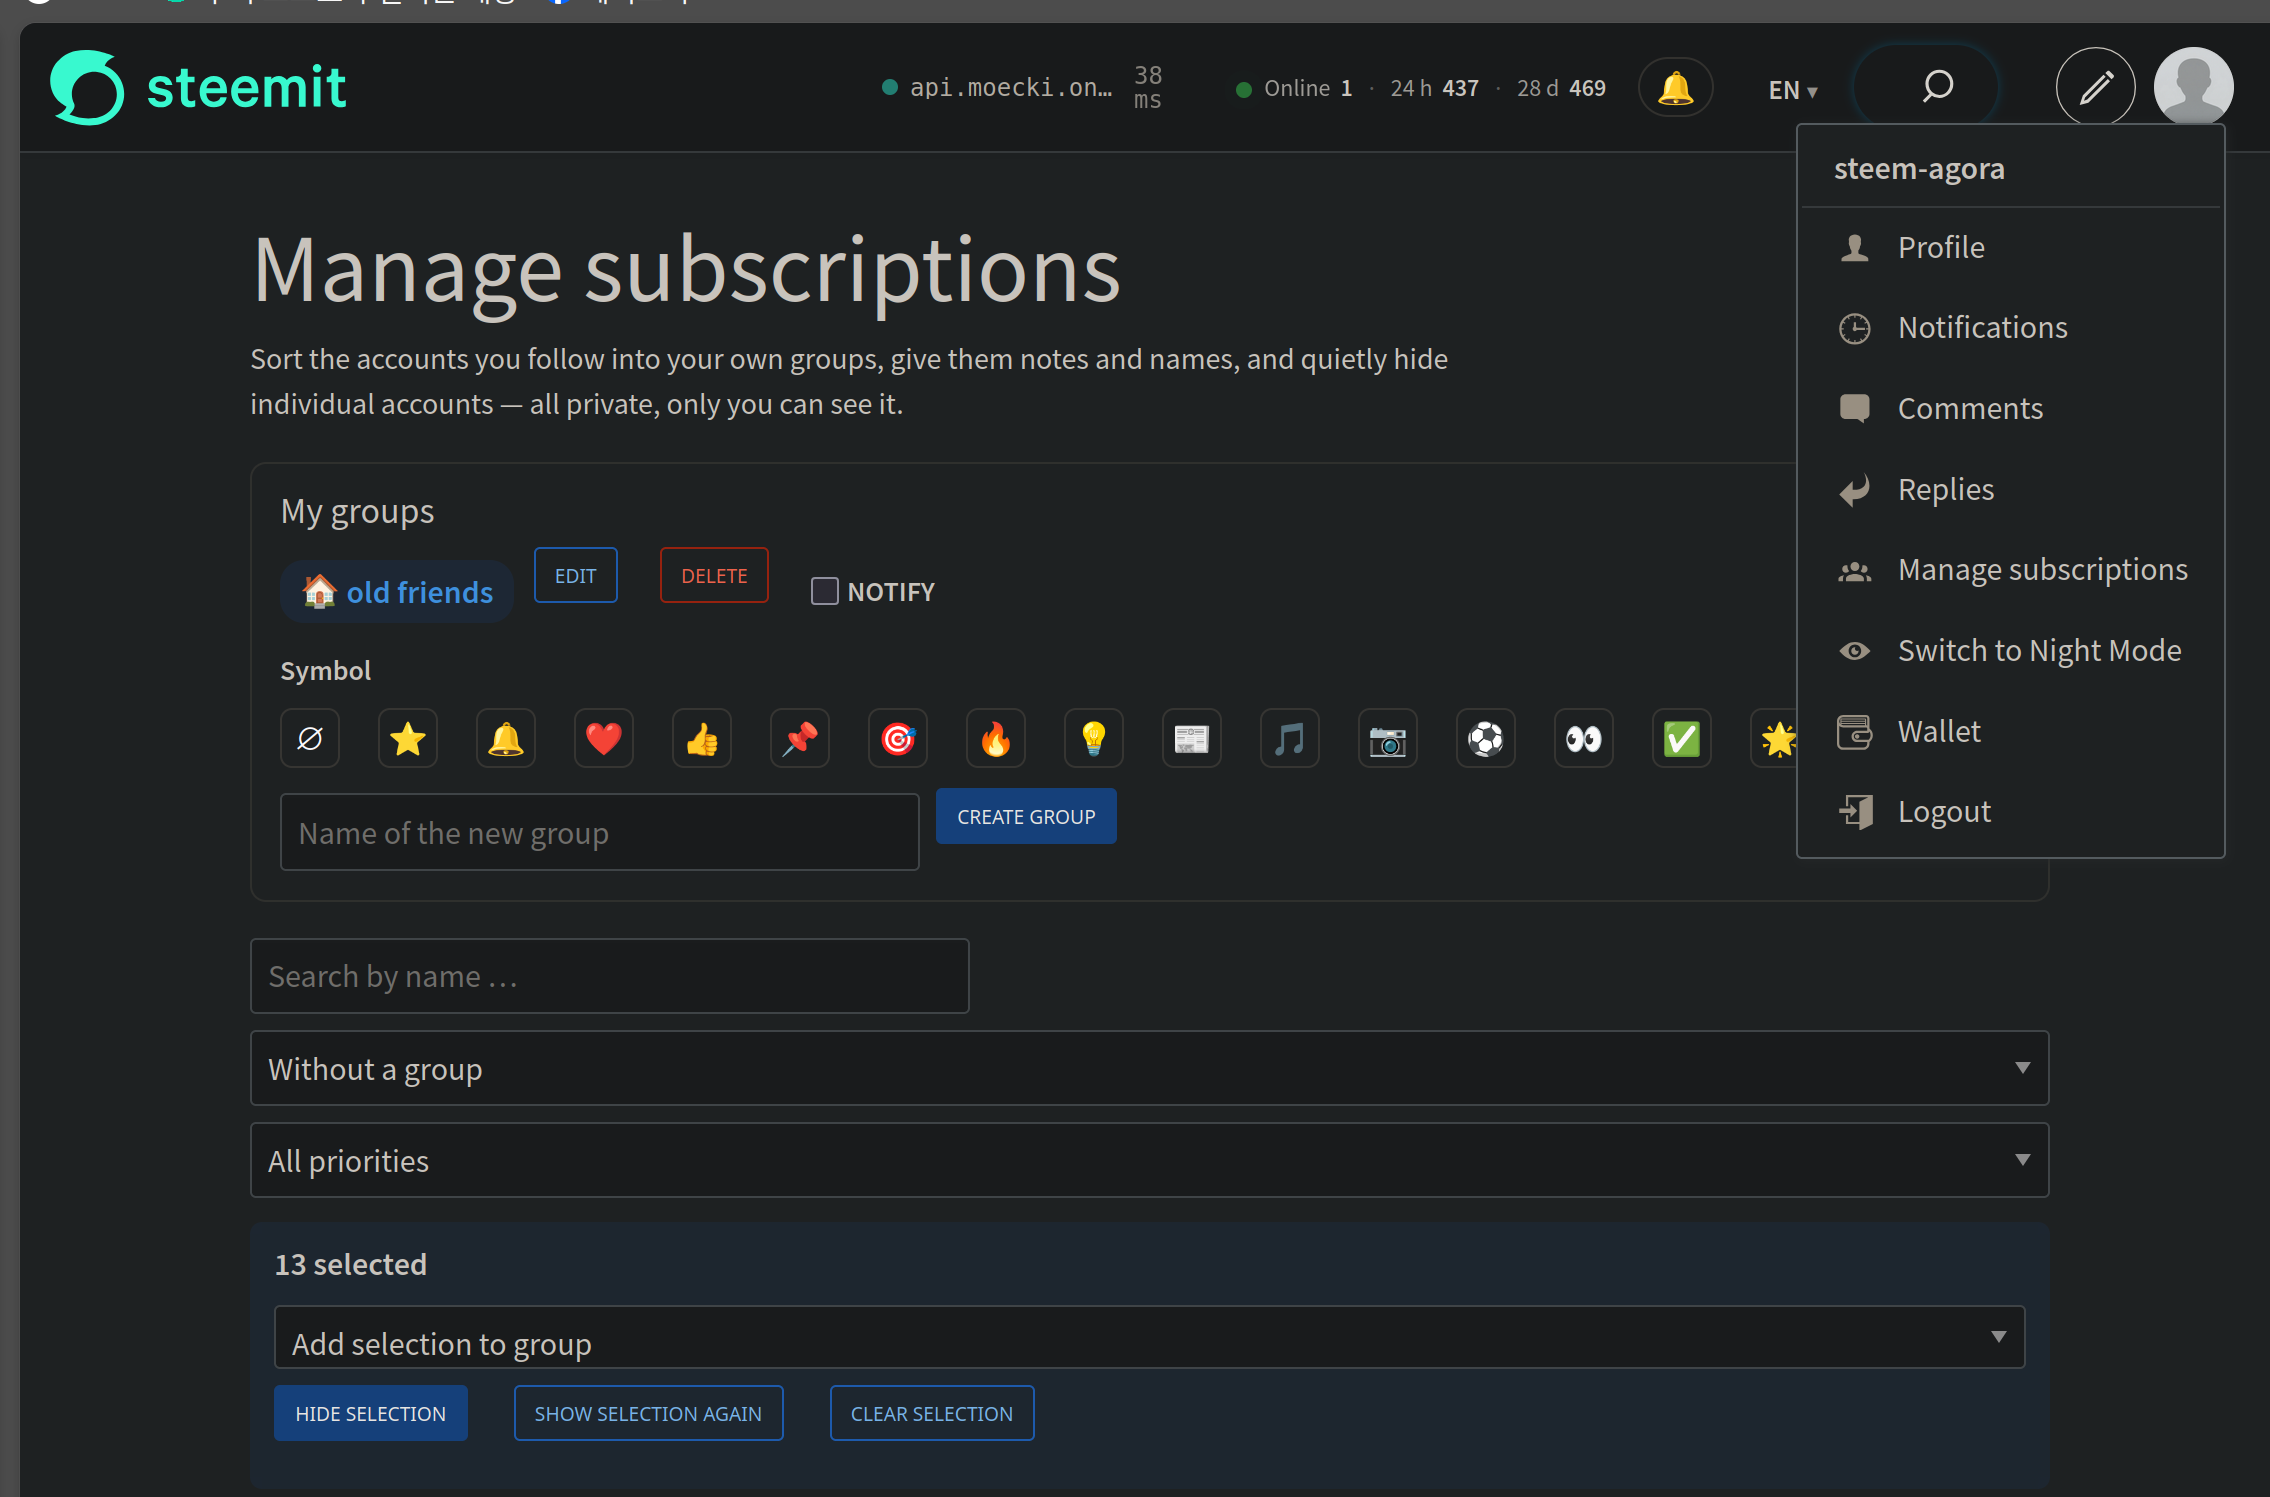
Task: Open Notifications from the user menu
Action: [2010, 327]
